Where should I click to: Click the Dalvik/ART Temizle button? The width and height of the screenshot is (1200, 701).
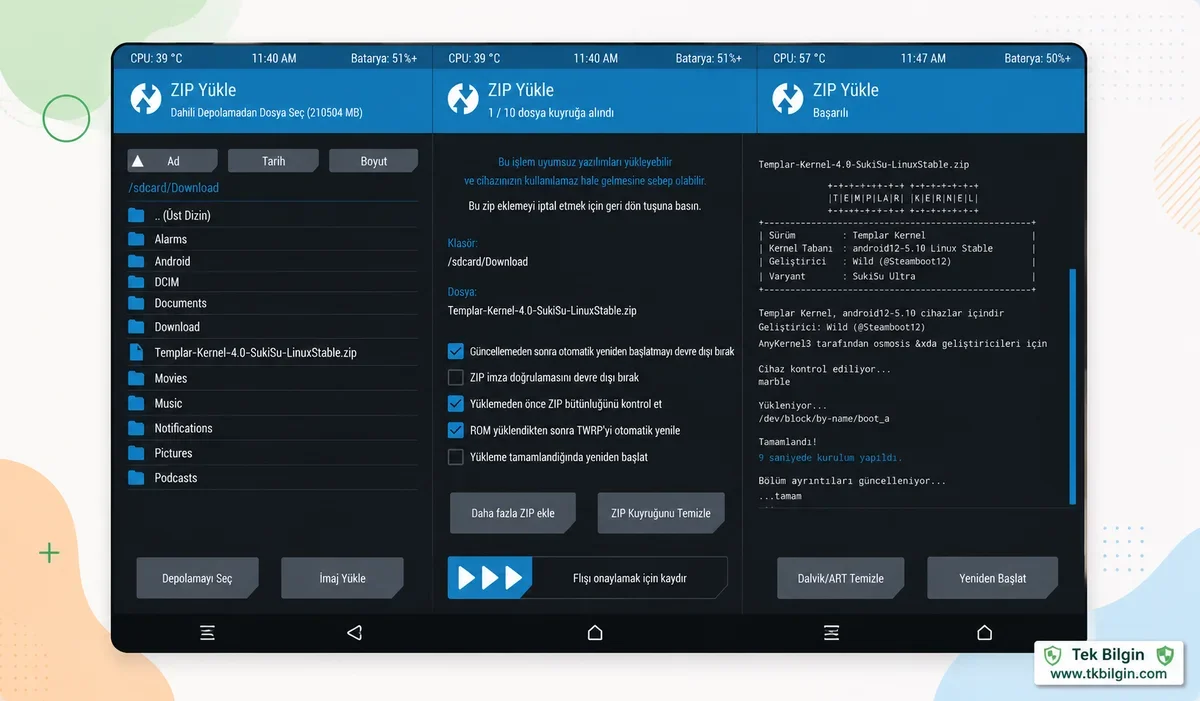(840, 578)
